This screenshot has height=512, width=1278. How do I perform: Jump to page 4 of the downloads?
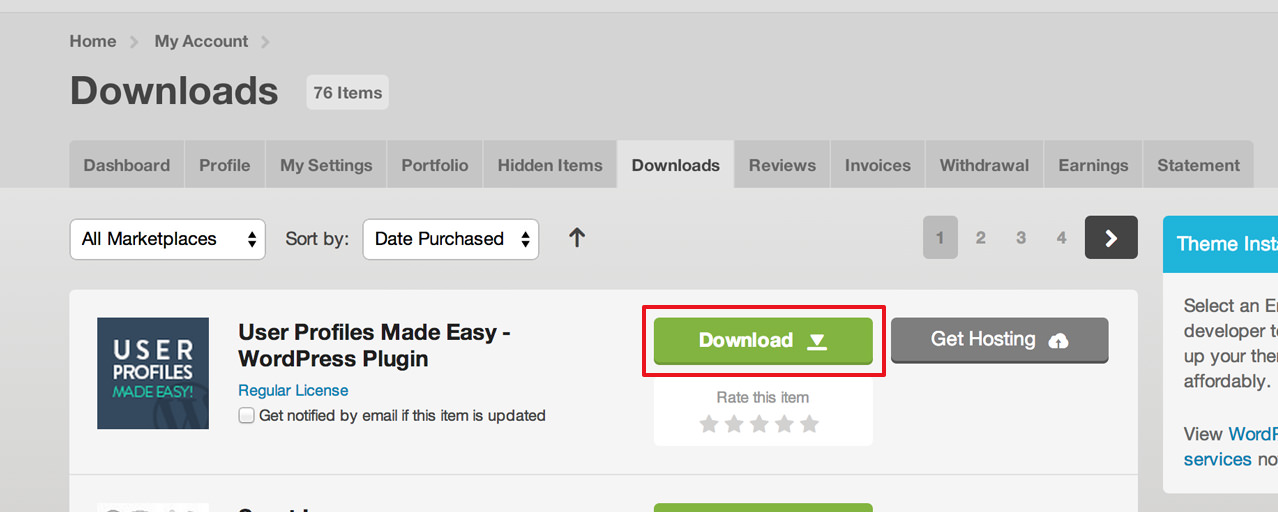[x=1061, y=238]
